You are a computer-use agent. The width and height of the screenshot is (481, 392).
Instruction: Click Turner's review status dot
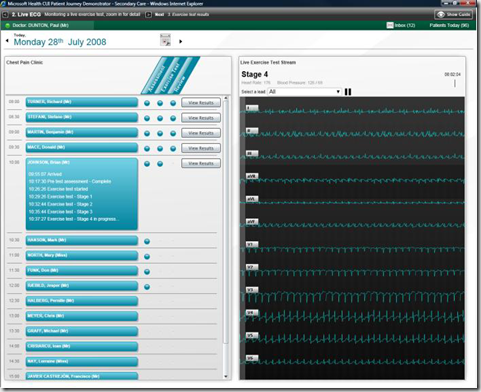point(173,103)
